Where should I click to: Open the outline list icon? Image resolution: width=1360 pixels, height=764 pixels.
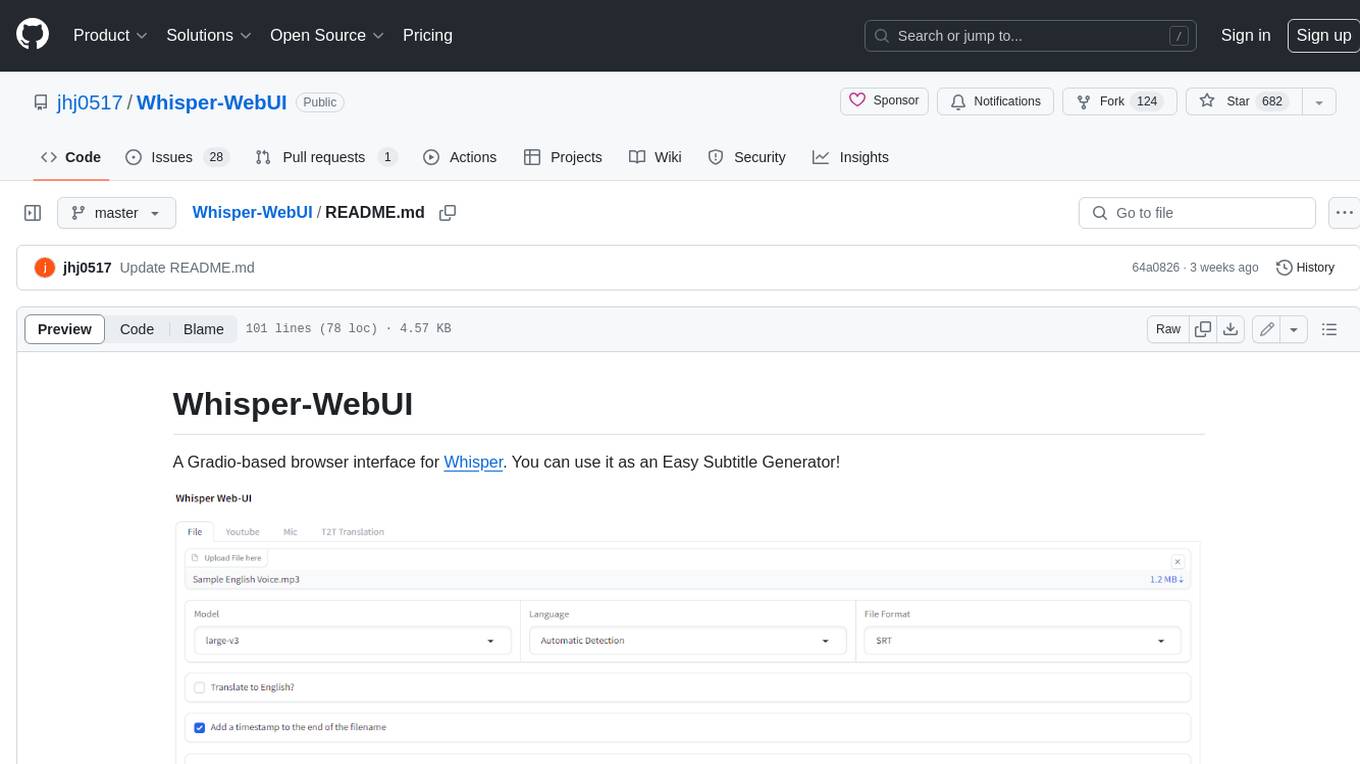pos(1329,329)
